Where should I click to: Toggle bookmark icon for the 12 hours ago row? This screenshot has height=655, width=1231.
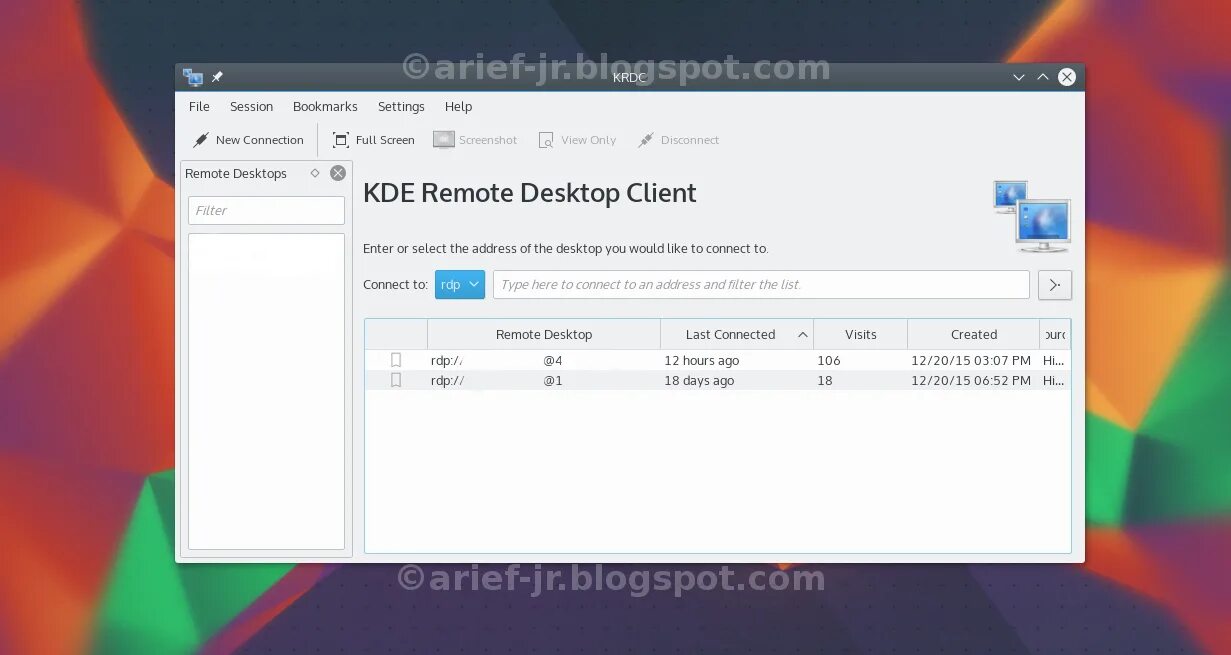point(396,360)
